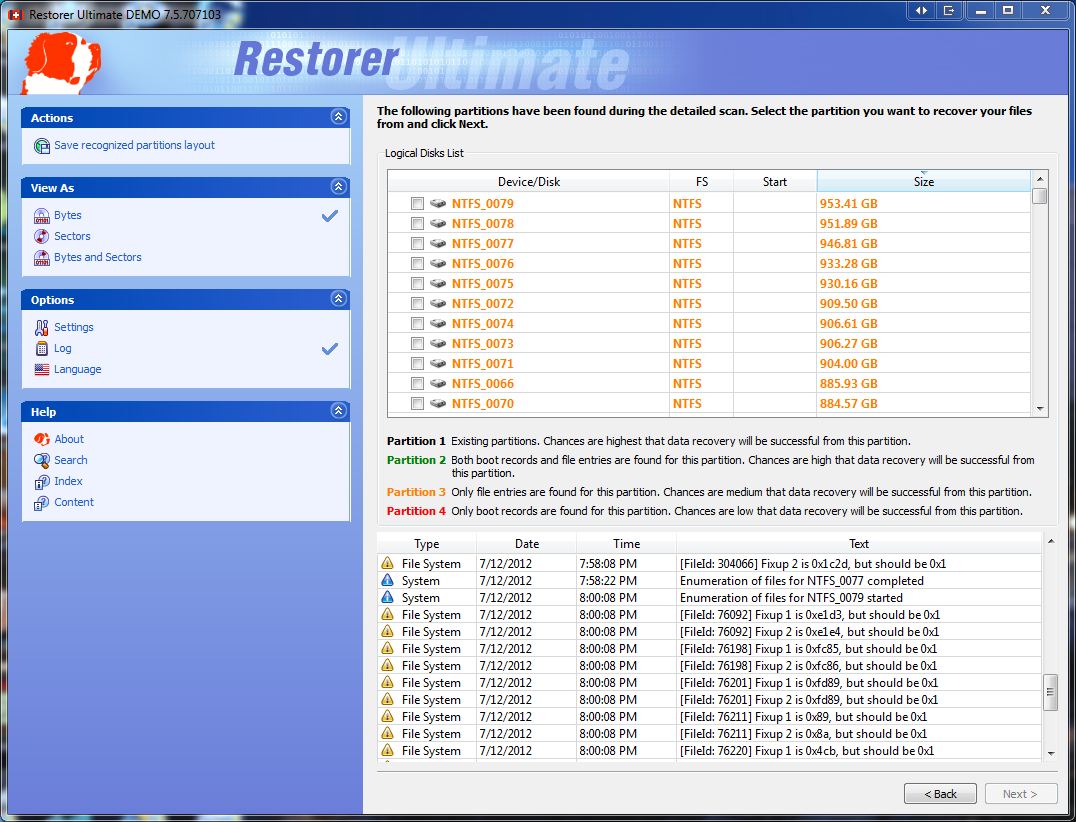Check the NTFS_0075 partition checkbox
Screen dimensions: 1076x822
tap(417, 283)
